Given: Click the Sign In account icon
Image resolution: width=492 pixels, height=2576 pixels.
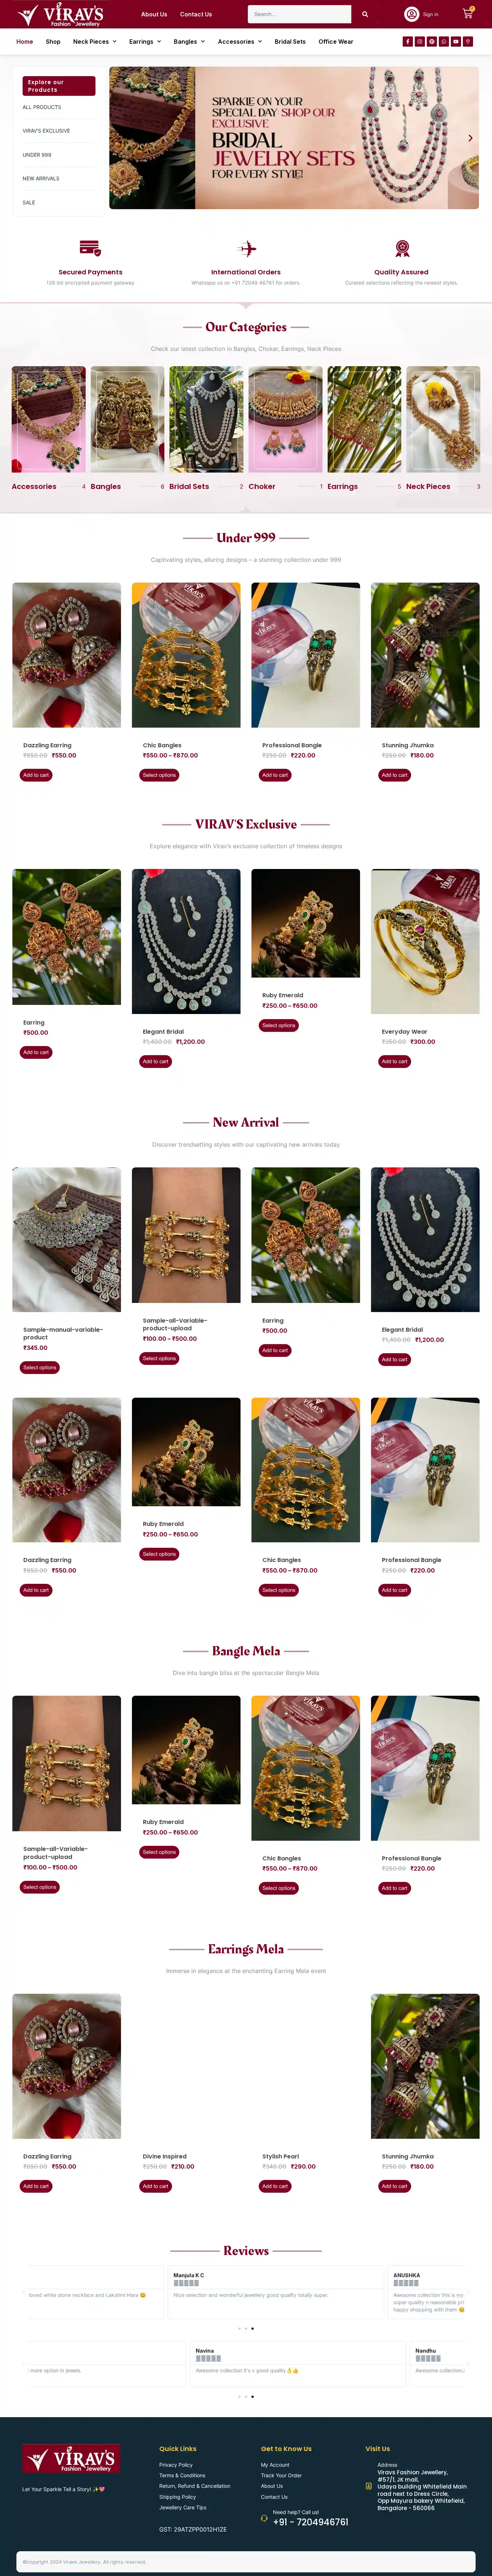Looking at the screenshot, I should [411, 14].
